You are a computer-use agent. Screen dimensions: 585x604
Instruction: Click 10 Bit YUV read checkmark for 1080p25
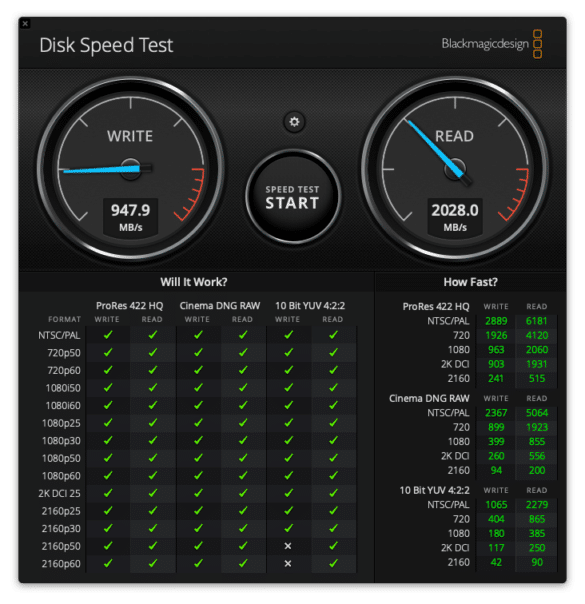(334, 423)
